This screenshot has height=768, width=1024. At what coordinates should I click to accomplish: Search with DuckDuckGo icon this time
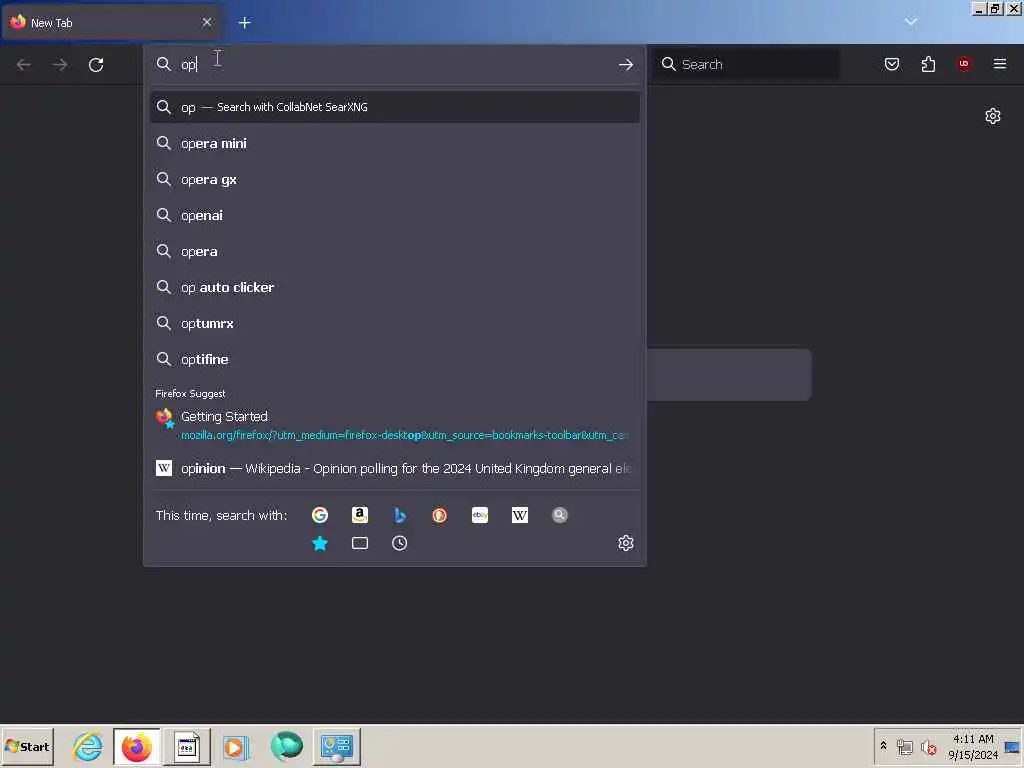click(440, 515)
